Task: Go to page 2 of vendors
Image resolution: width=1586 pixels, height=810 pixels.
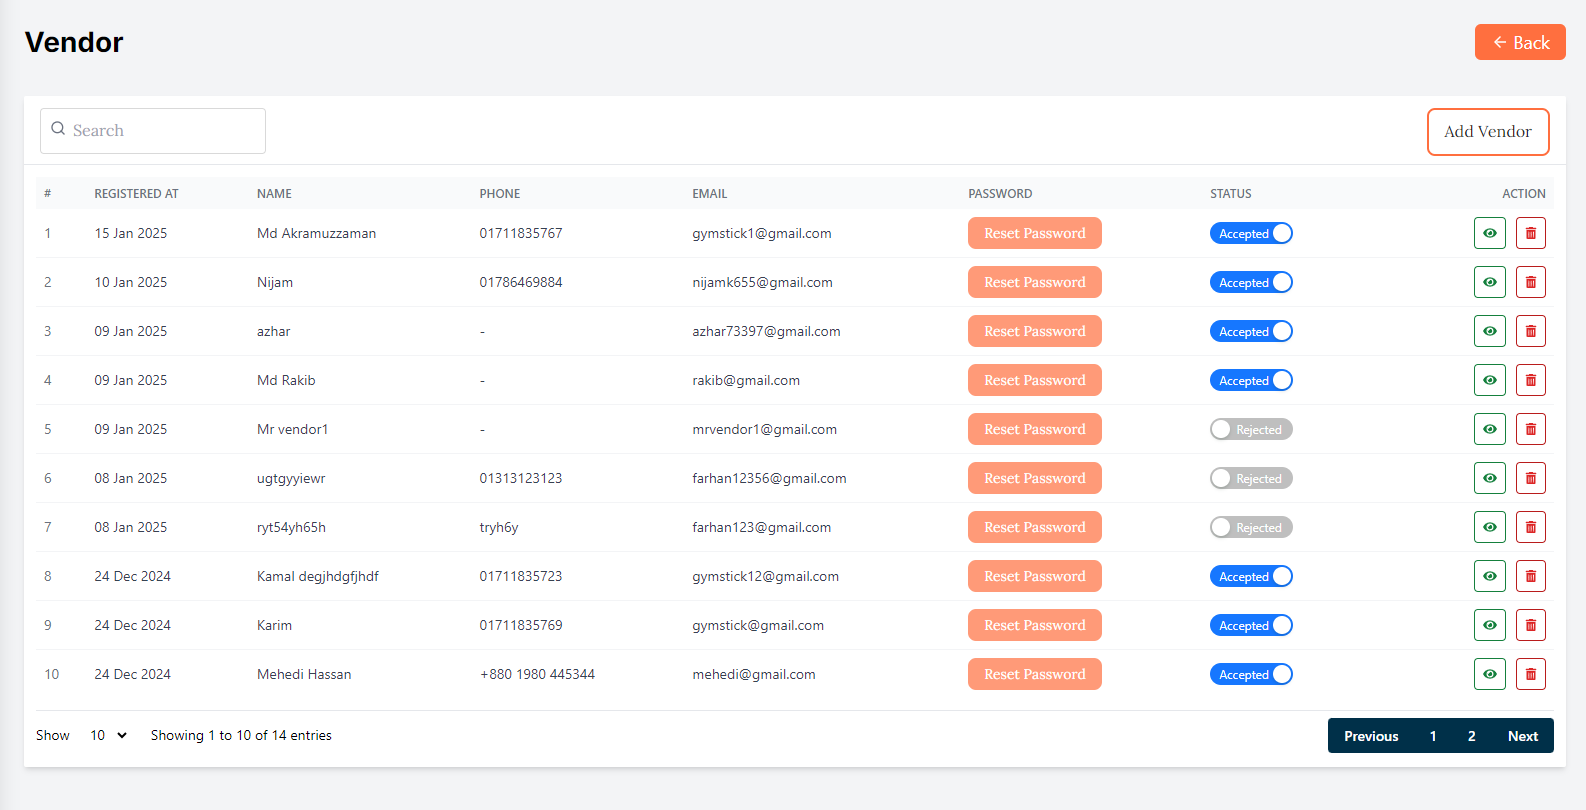Action: click(1471, 736)
